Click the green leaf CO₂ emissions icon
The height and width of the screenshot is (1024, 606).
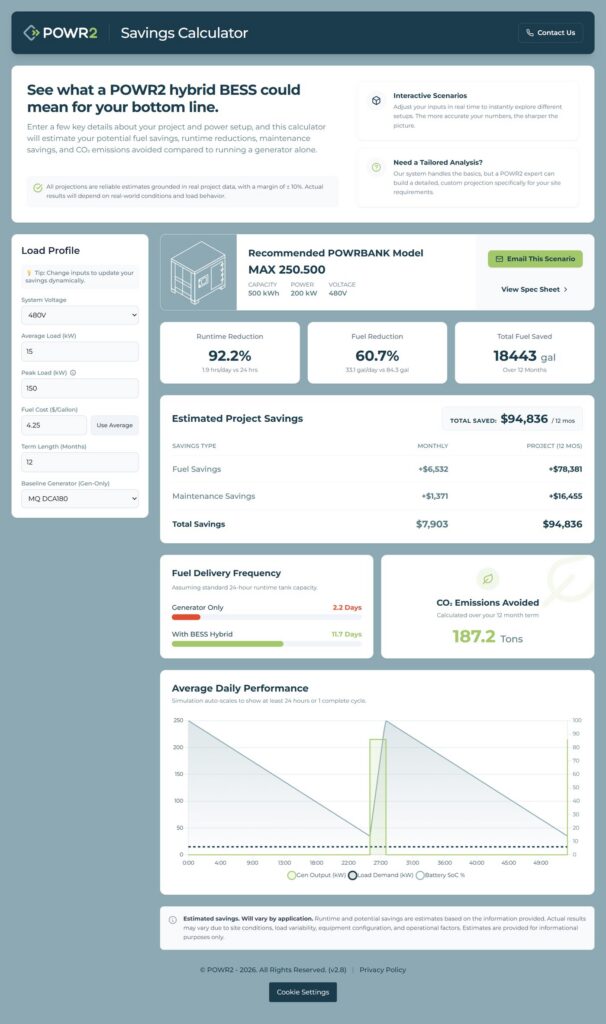pos(487,579)
